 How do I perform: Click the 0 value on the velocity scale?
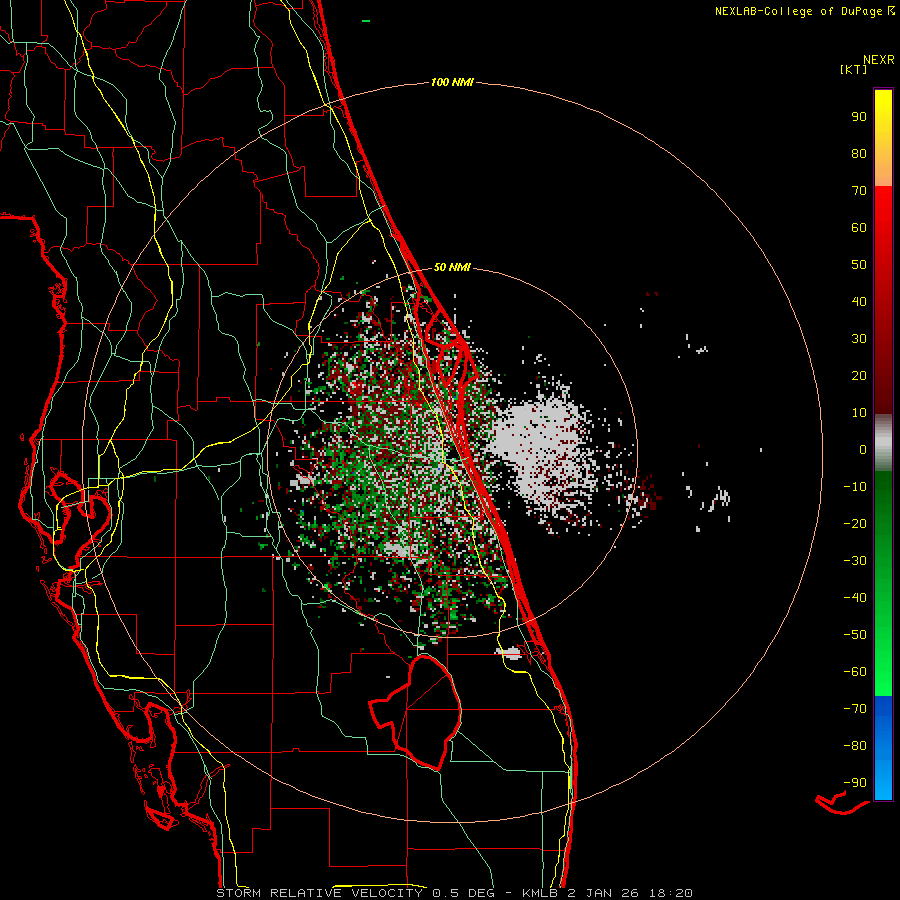[x=863, y=450]
